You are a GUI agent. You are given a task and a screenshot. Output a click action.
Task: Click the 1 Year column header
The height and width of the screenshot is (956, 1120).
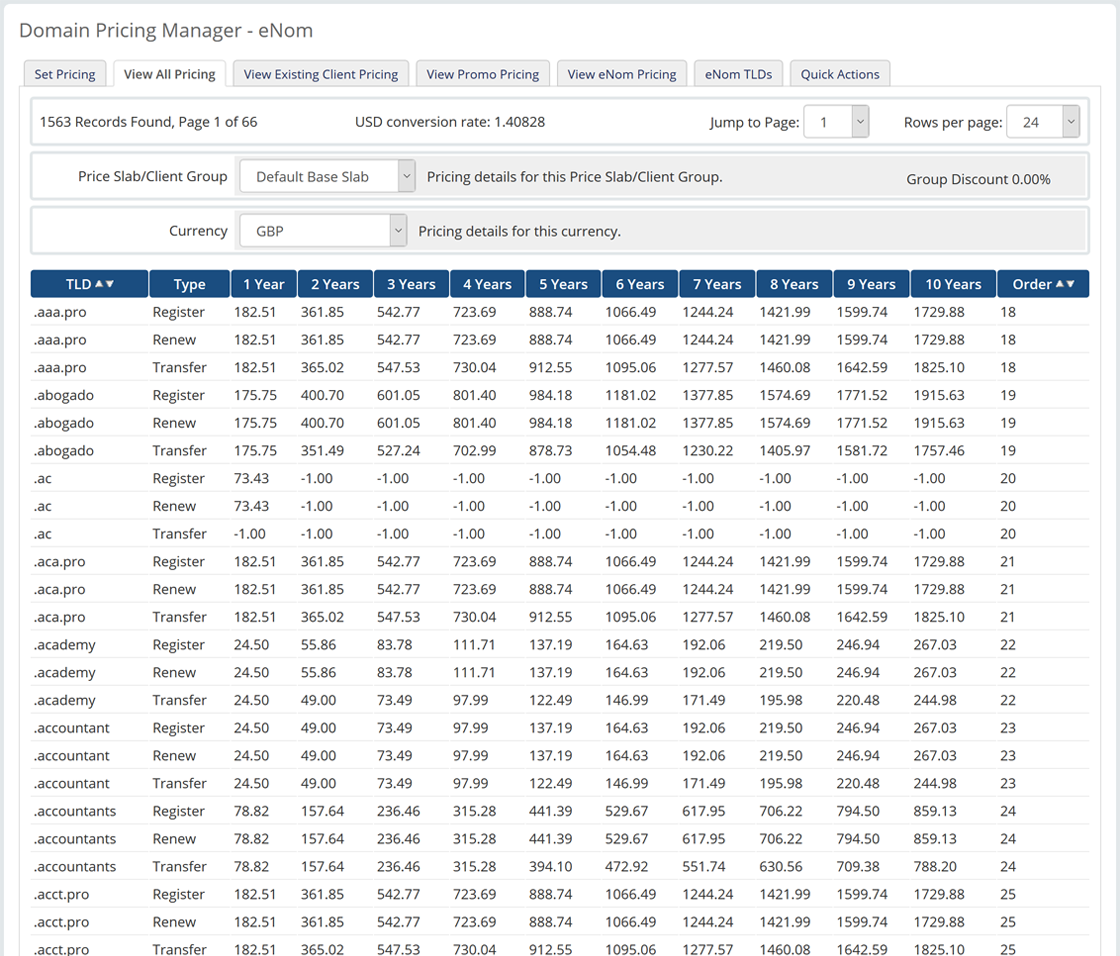264,284
